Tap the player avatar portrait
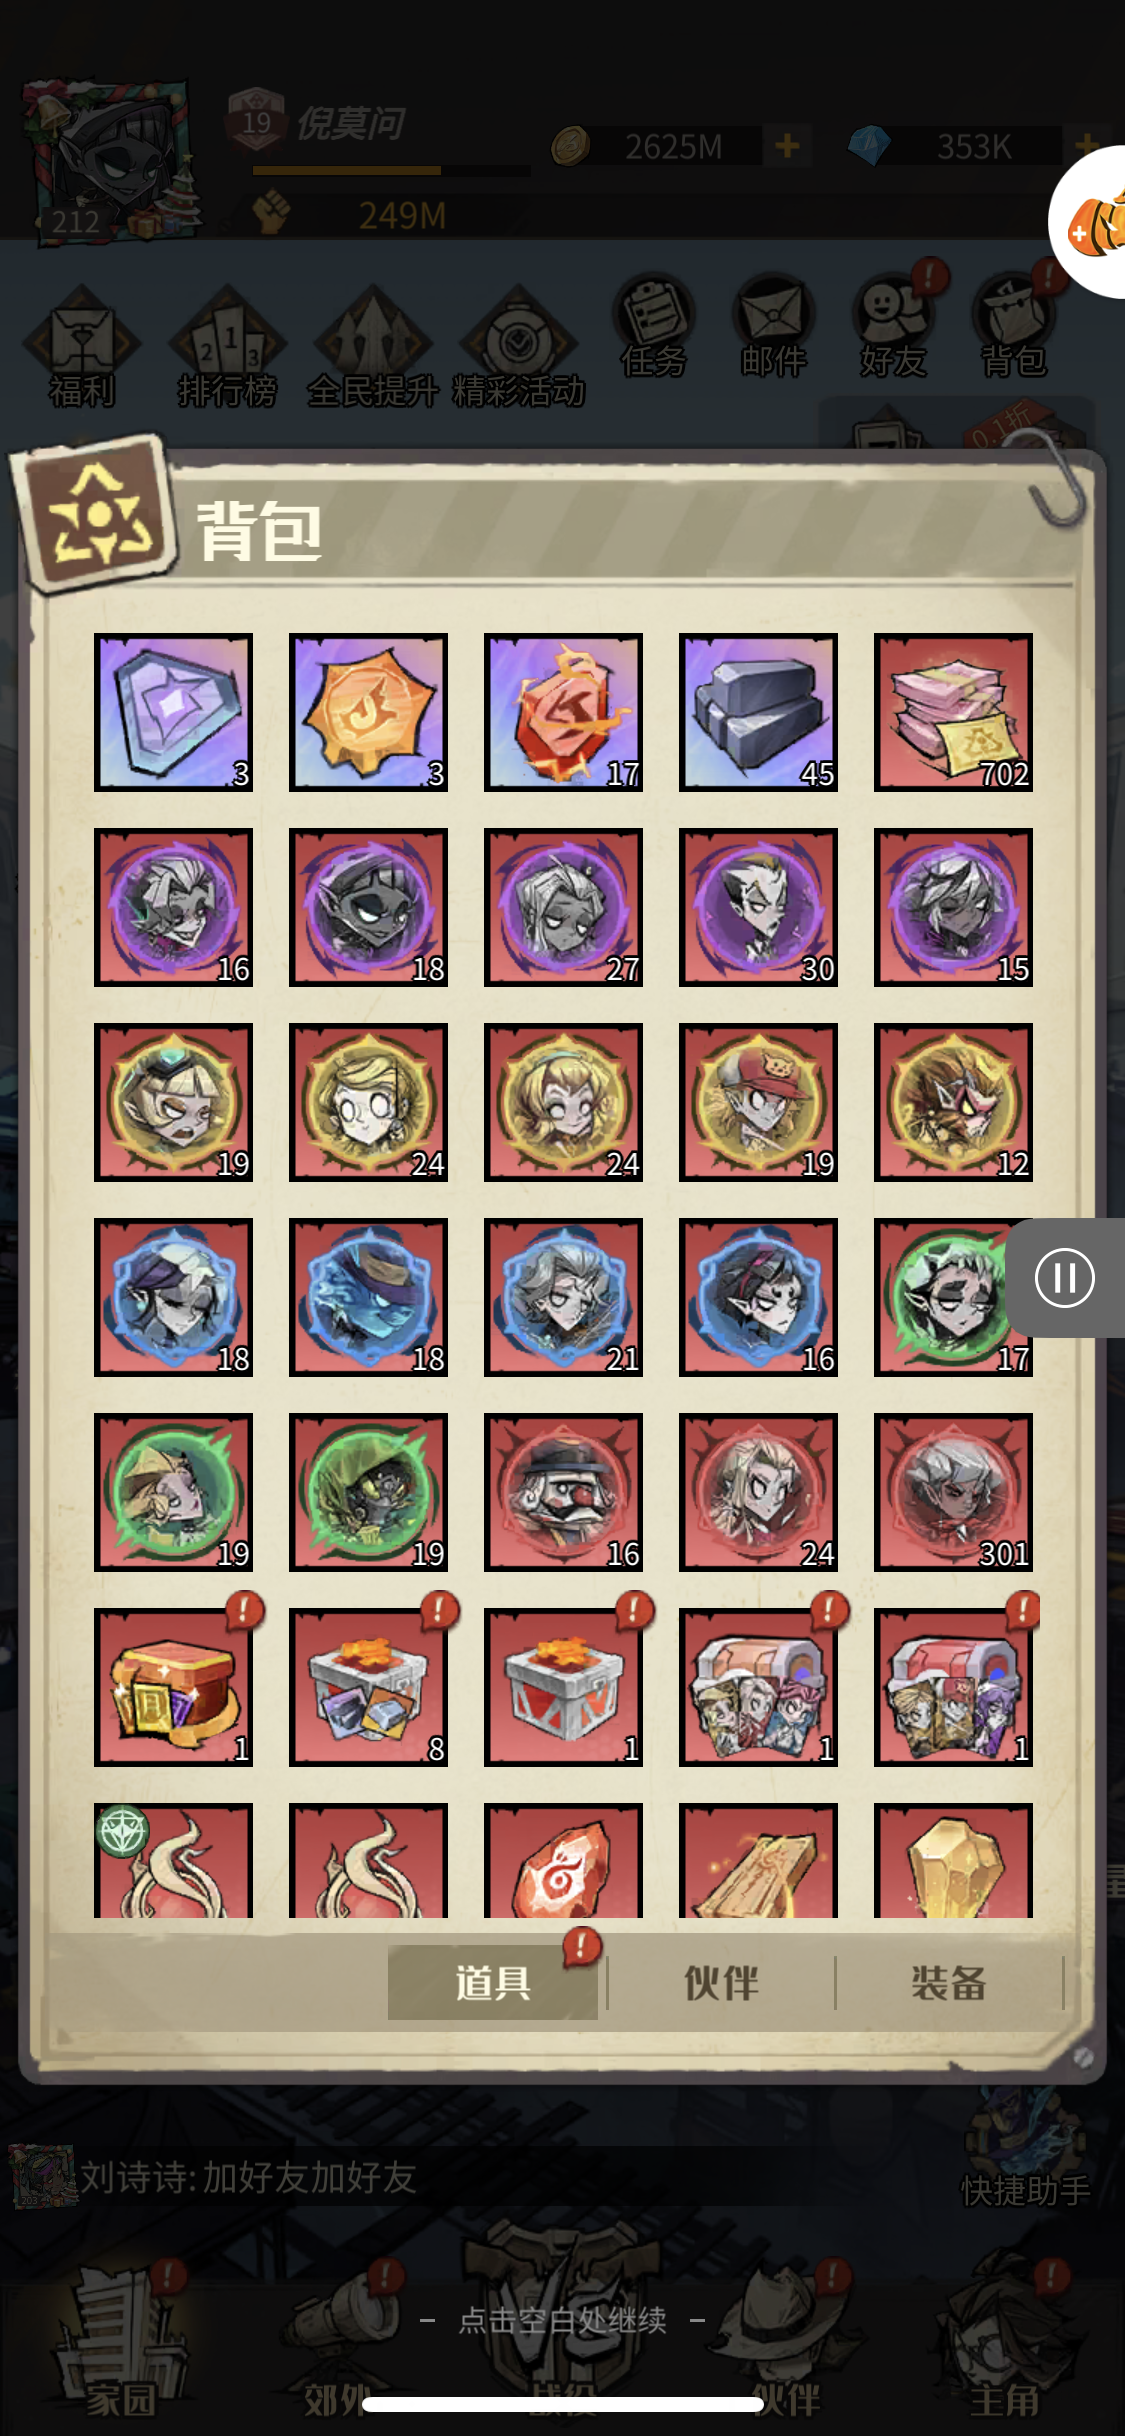Viewport: 1125px width, 2436px height. (x=108, y=162)
